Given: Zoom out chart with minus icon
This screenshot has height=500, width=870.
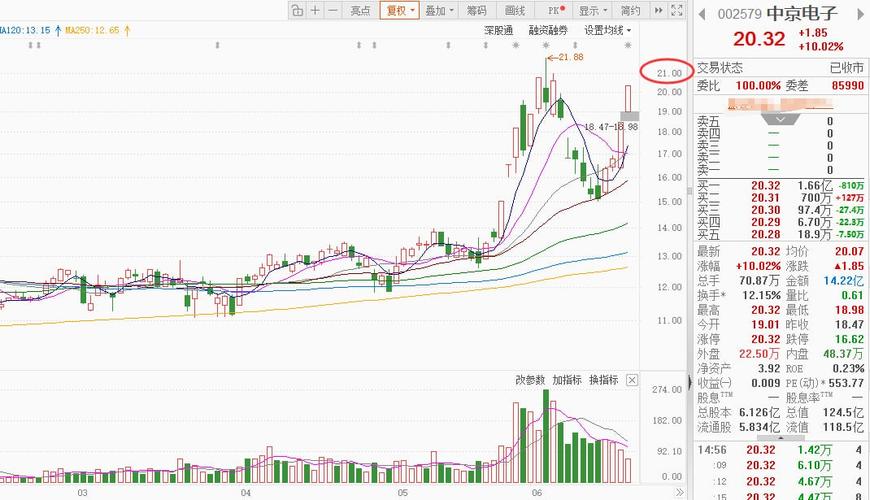Looking at the screenshot, I should tap(333, 10).
